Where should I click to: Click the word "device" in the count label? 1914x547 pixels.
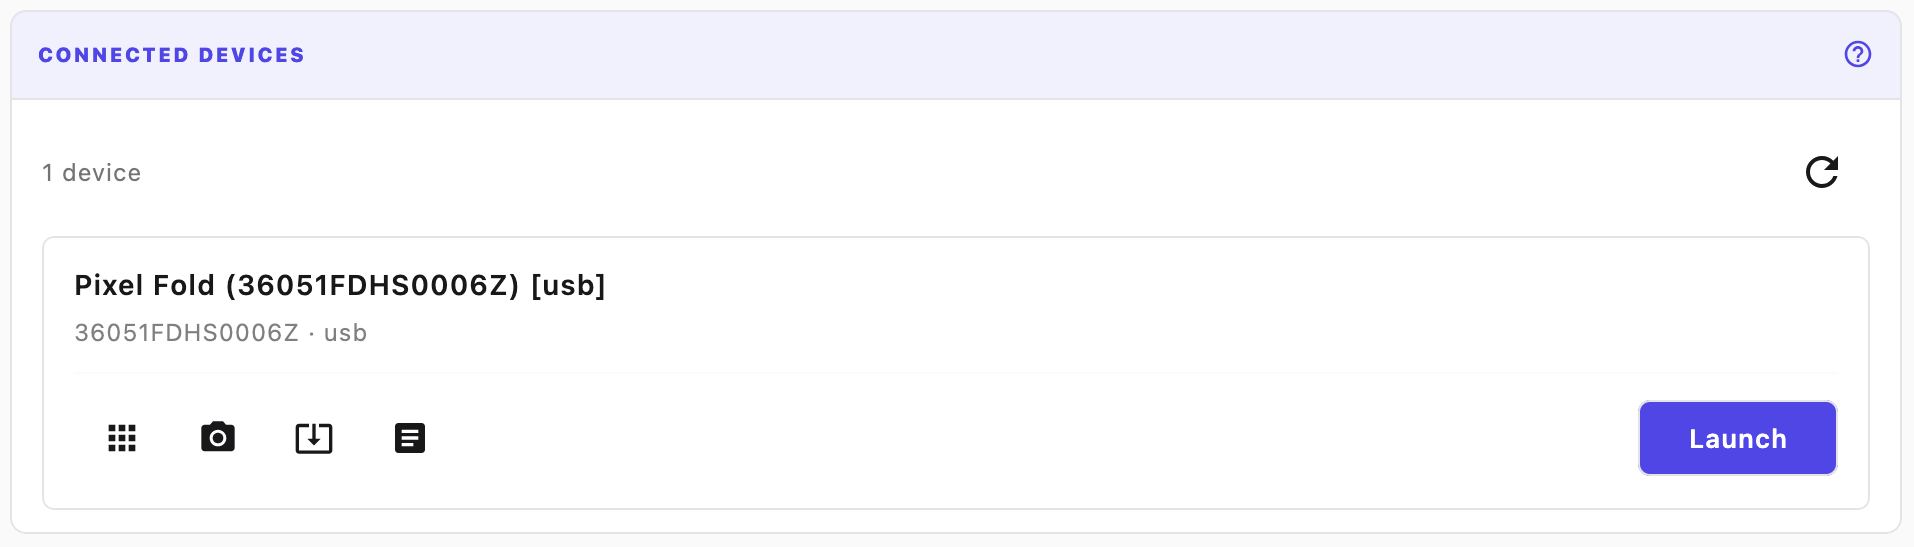tap(101, 173)
